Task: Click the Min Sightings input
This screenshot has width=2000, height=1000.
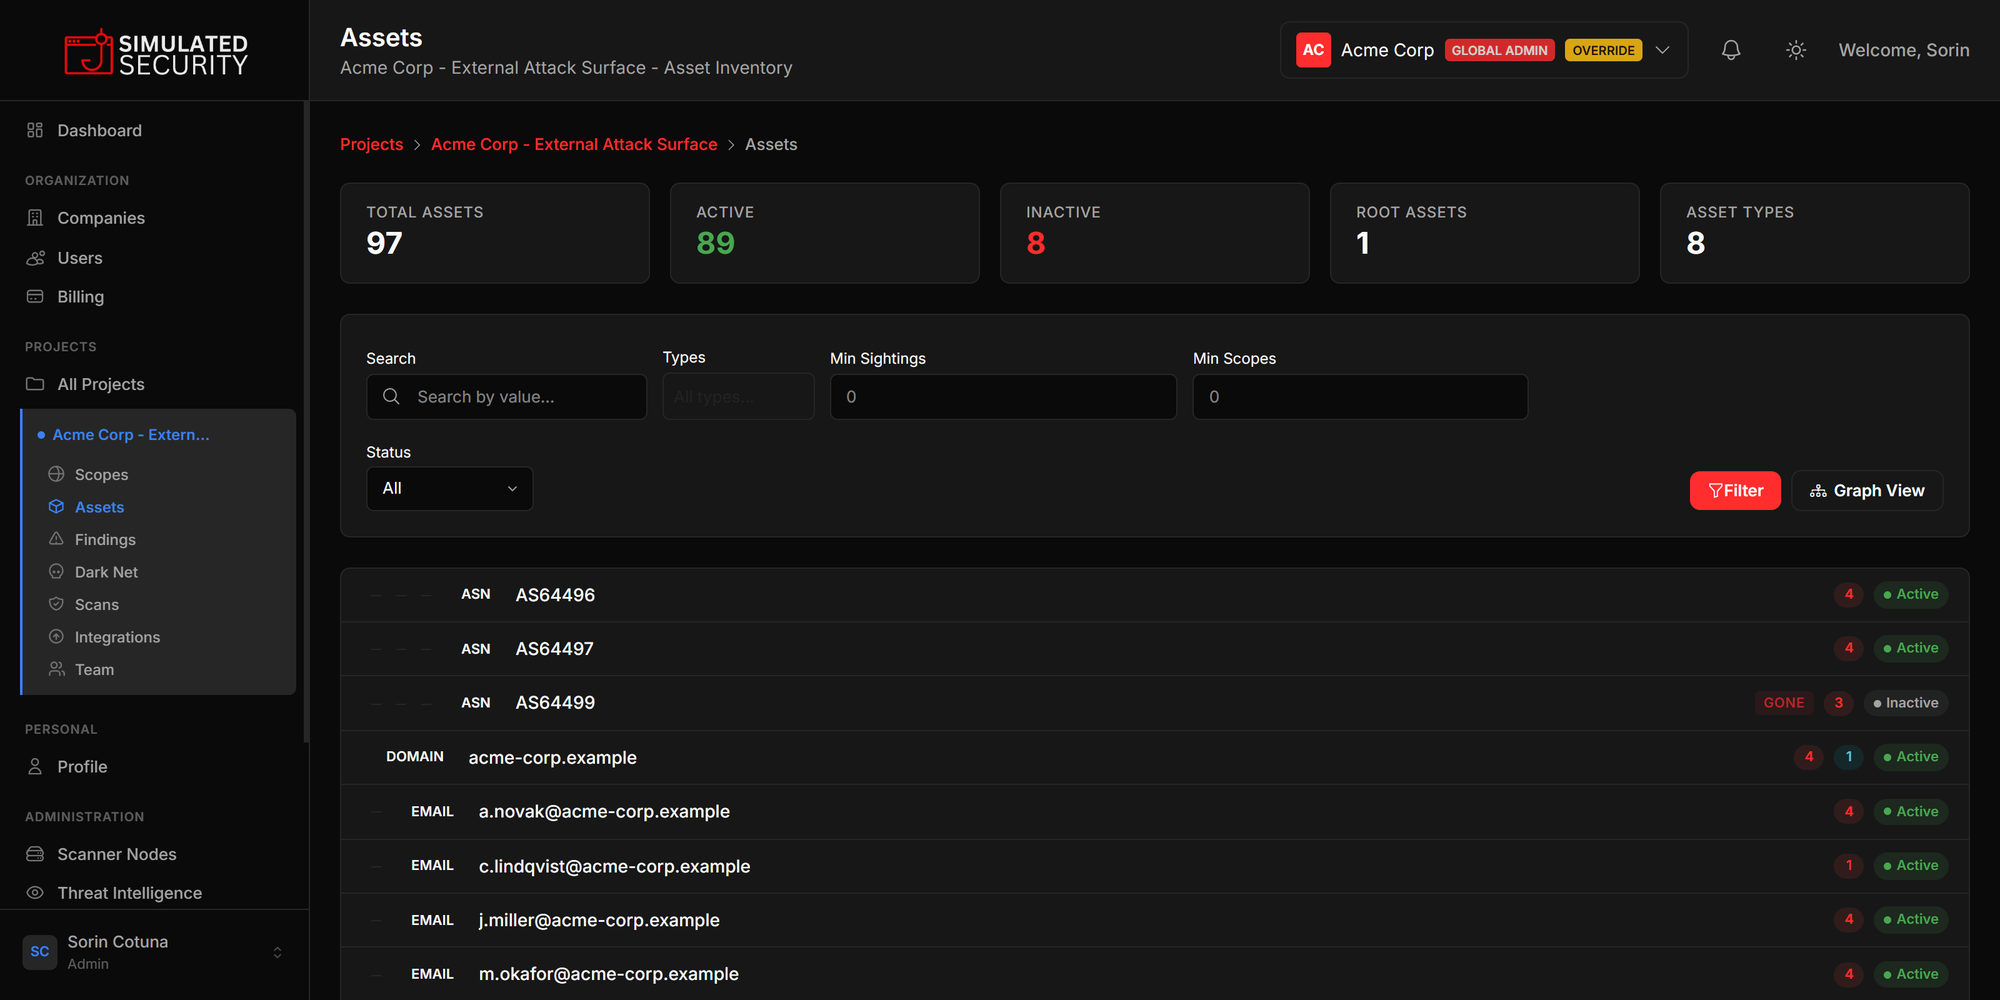Action: pyautogui.click(x=1003, y=397)
